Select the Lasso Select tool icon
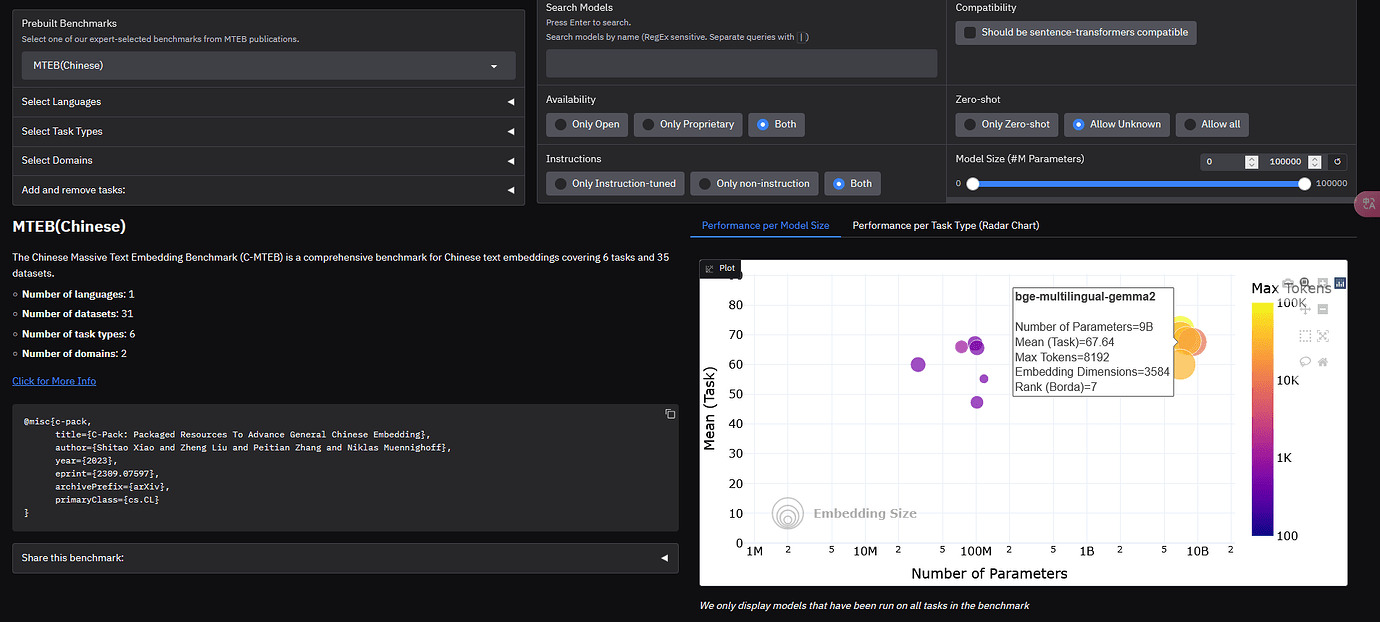The image size is (1380, 622). point(1306,362)
